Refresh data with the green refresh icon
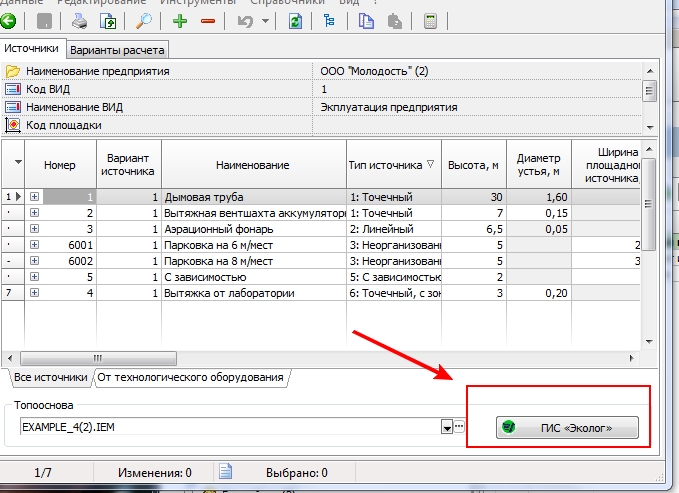The height and width of the screenshot is (493, 679). coord(295,20)
